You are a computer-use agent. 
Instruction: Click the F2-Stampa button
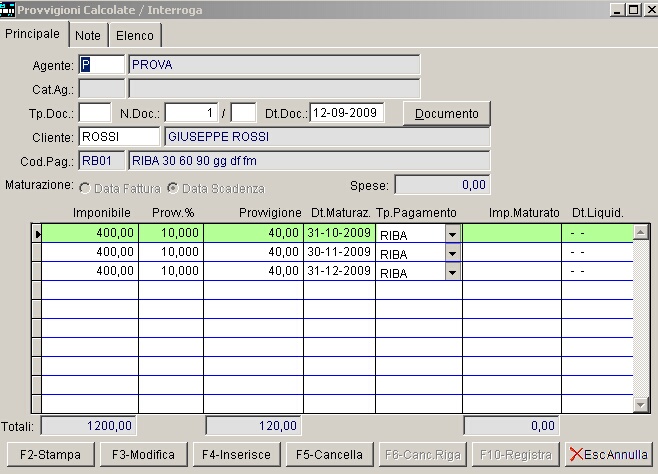click(x=50, y=455)
